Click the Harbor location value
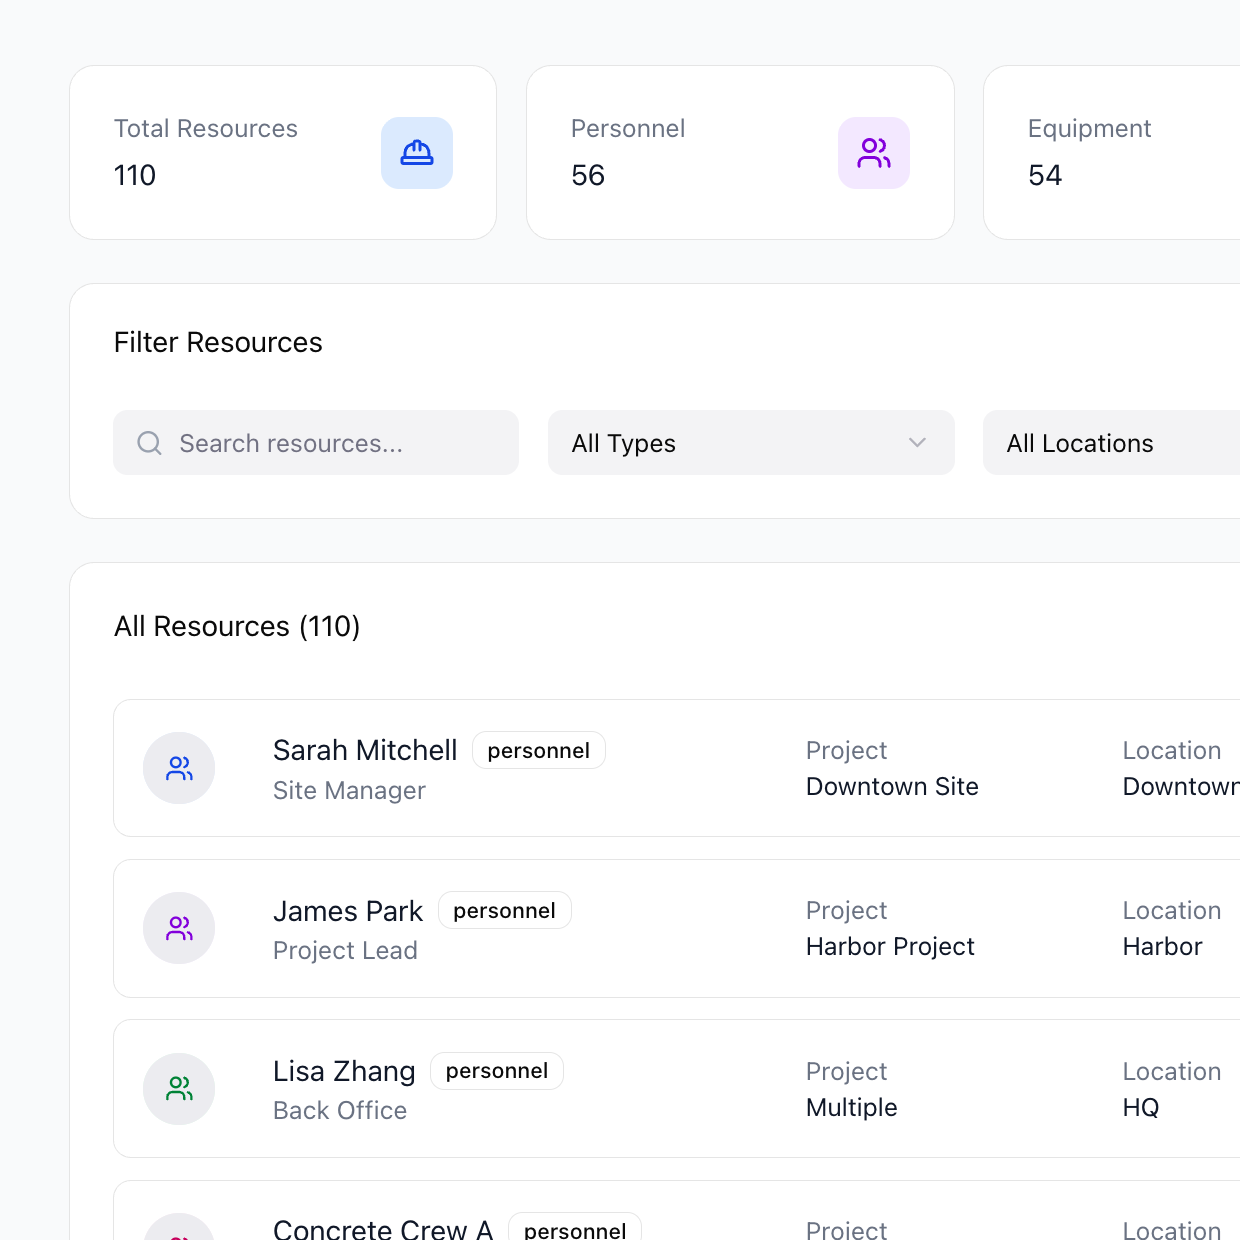This screenshot has height=1240, width=1240. tap(1162, 946)
